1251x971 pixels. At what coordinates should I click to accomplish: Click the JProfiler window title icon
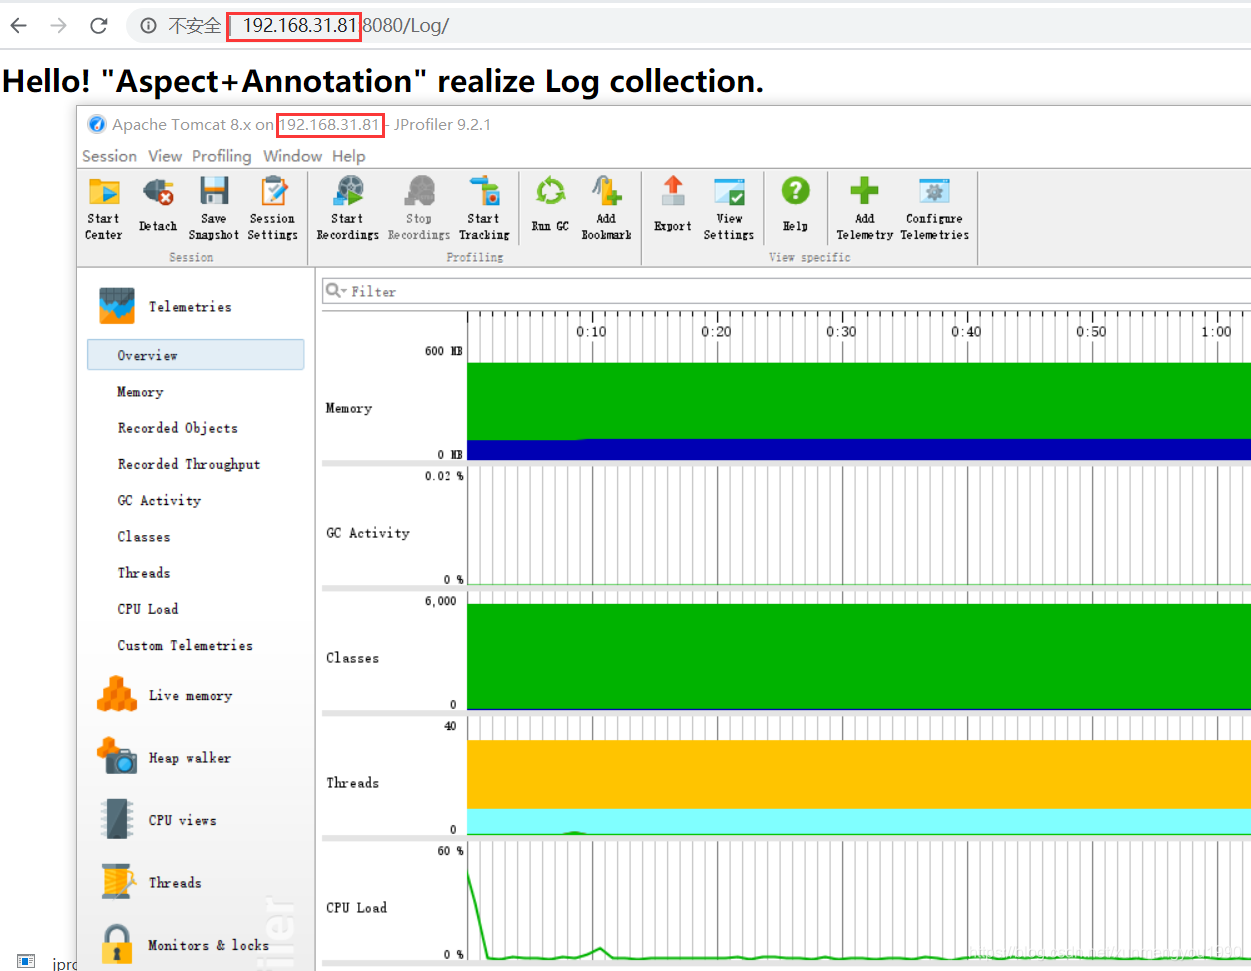click(x=97, y=125)
